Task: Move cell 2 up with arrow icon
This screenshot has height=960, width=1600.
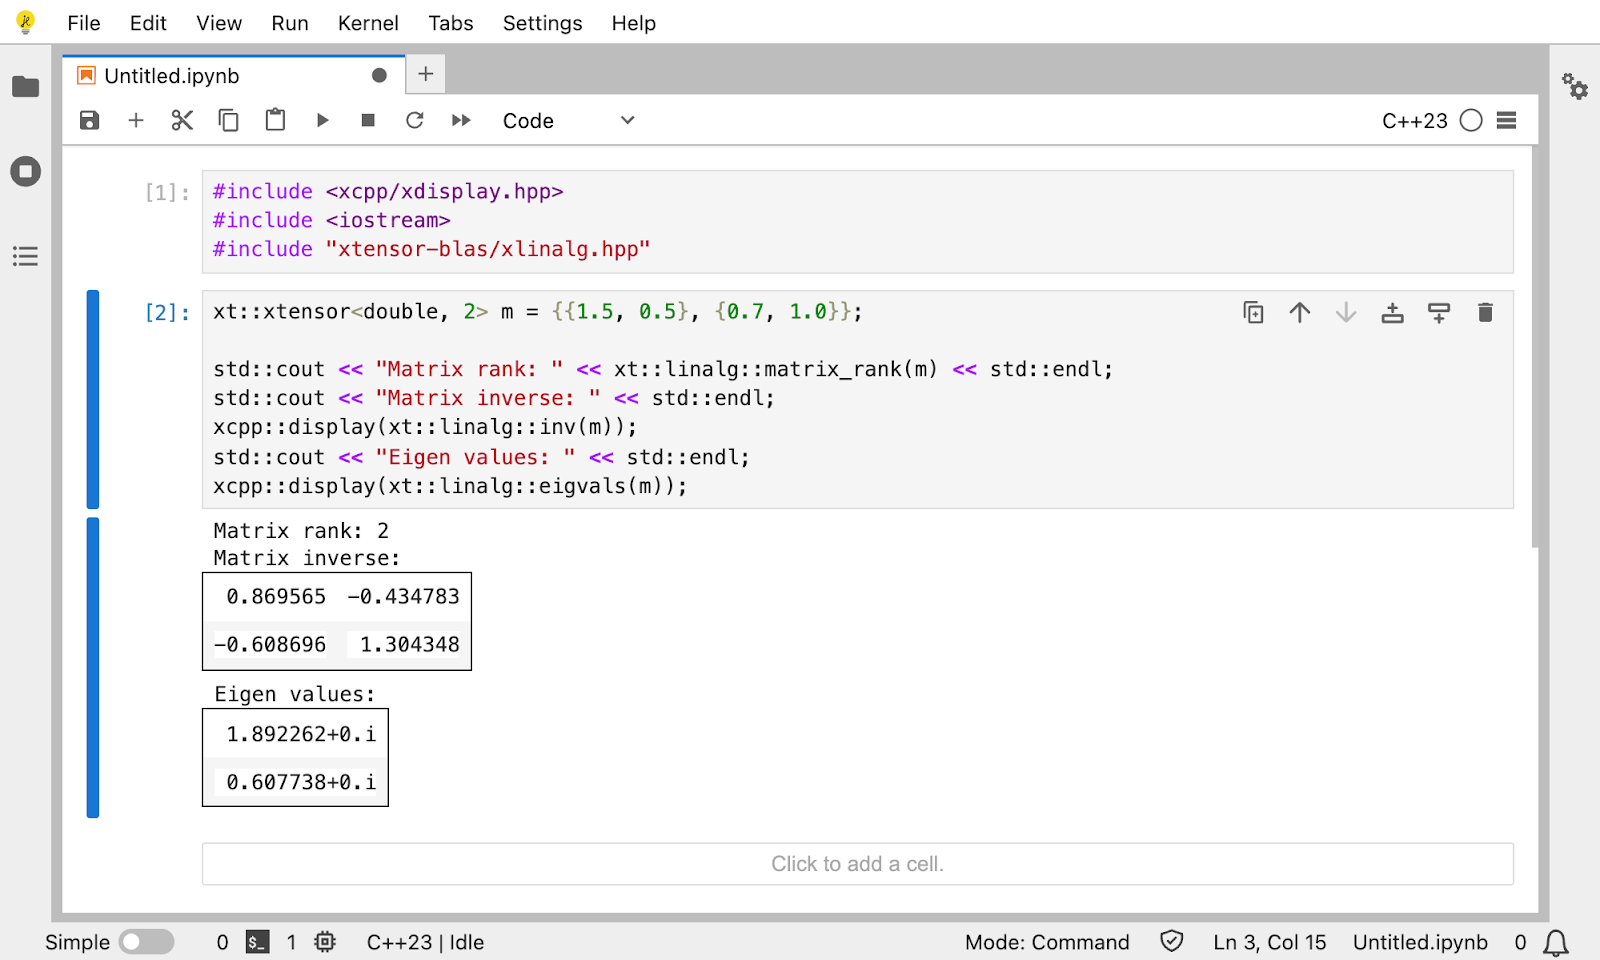Action: (x=1300, y=313)
